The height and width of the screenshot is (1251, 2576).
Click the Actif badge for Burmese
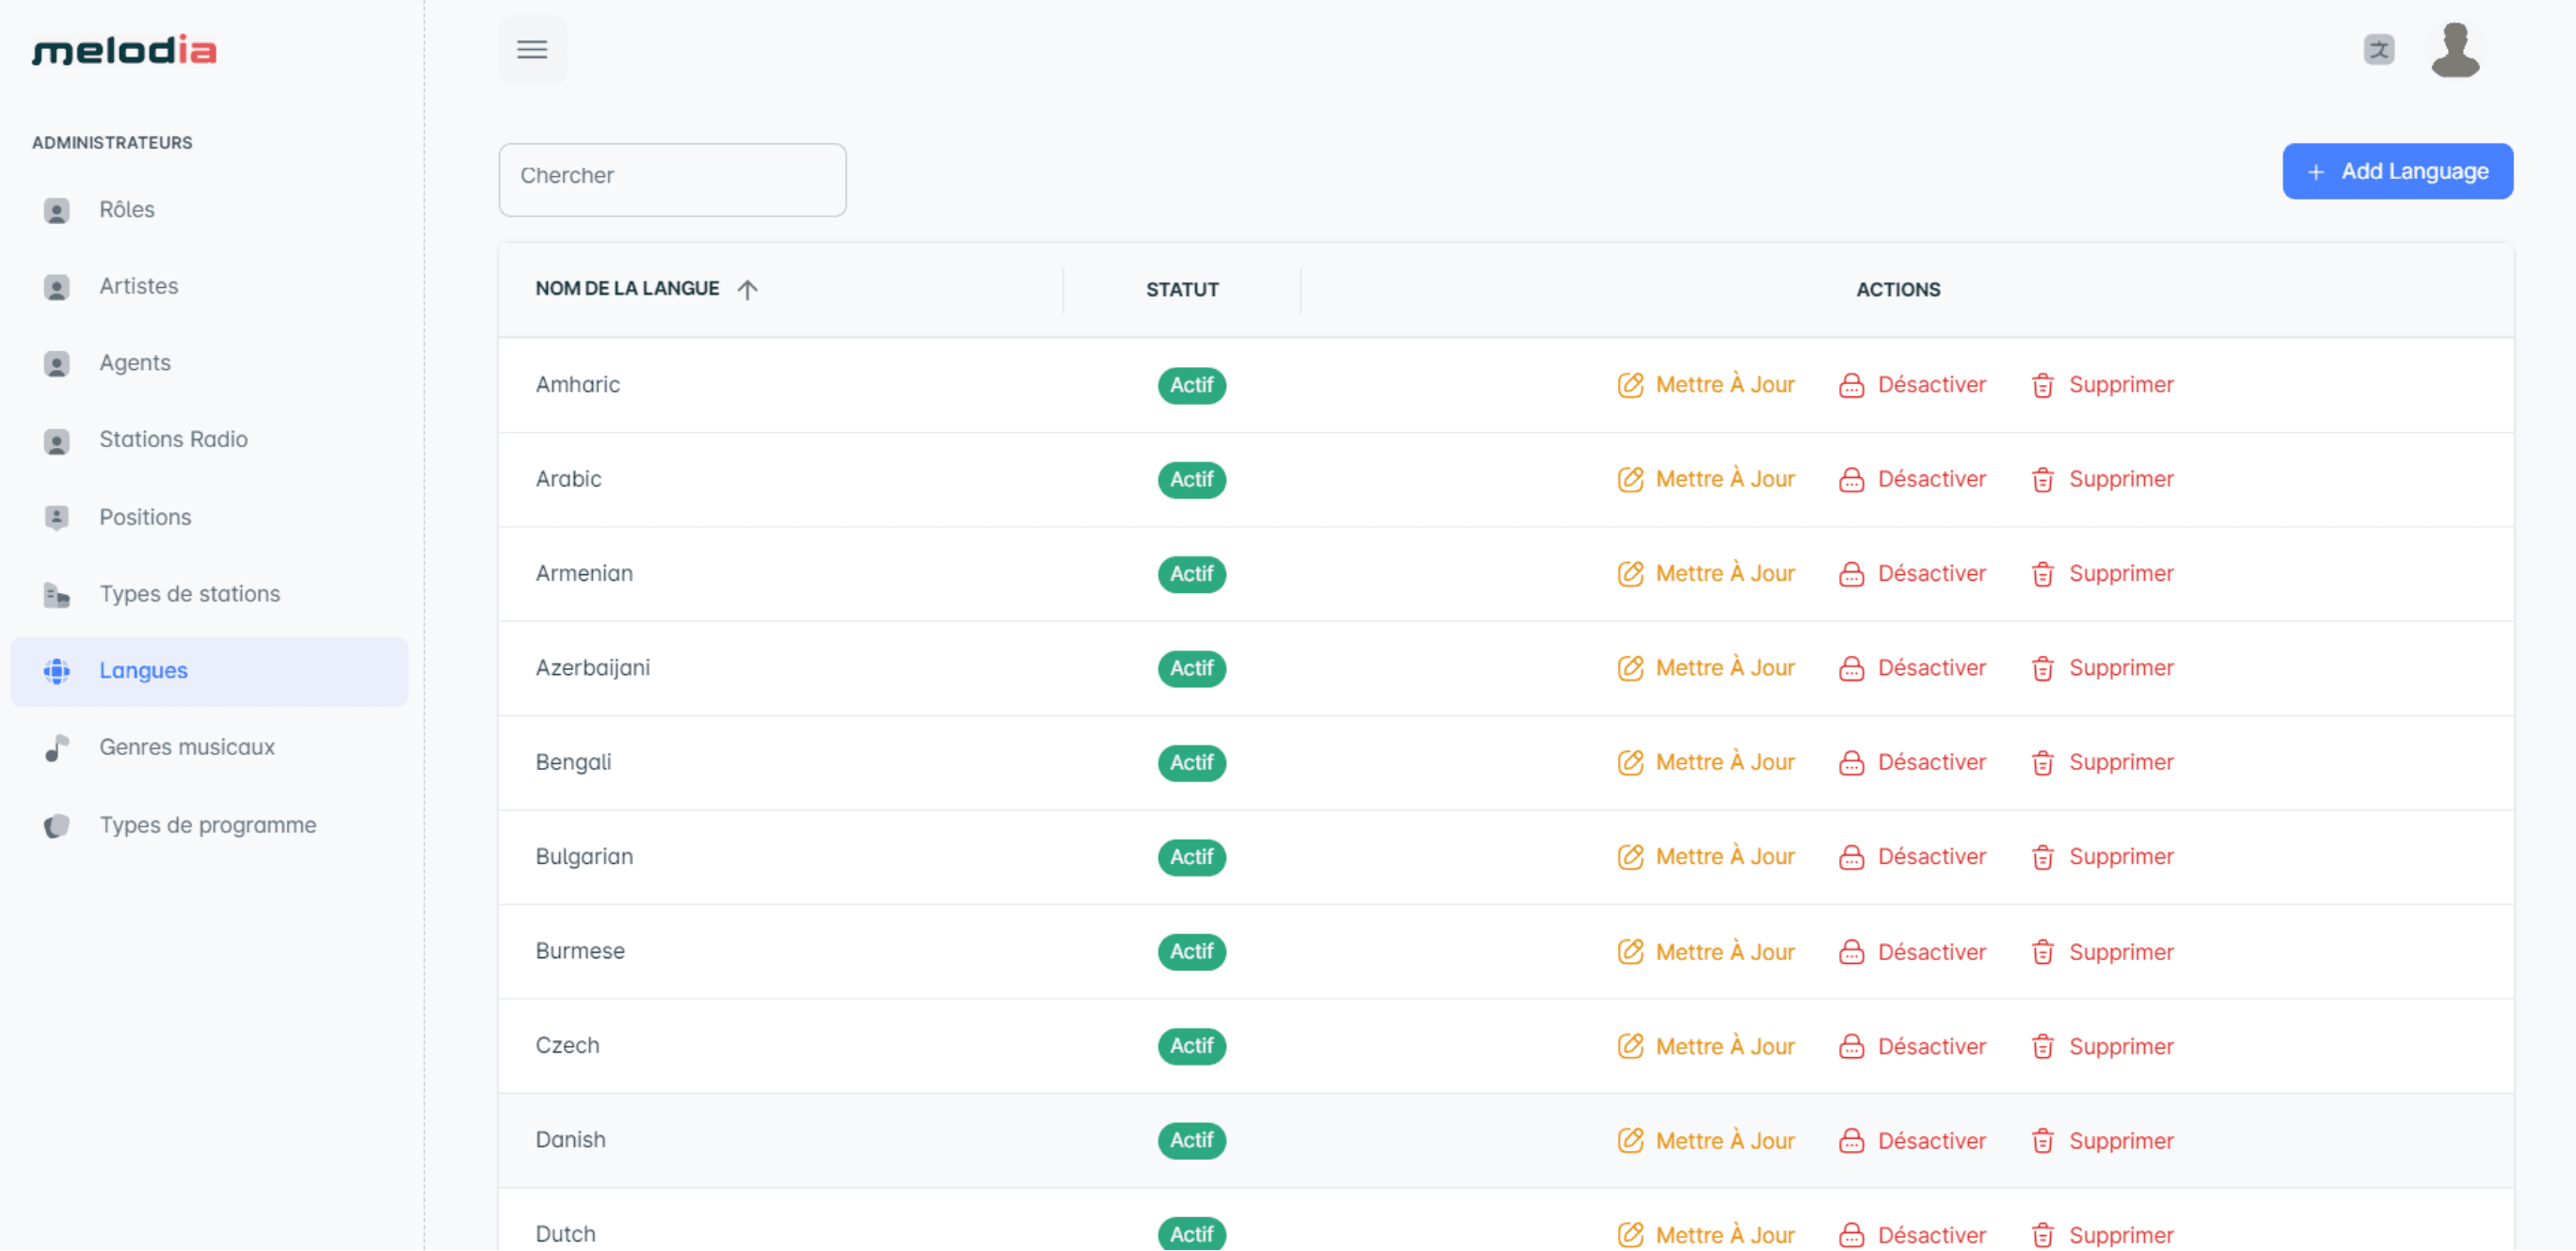point(1191,952)
